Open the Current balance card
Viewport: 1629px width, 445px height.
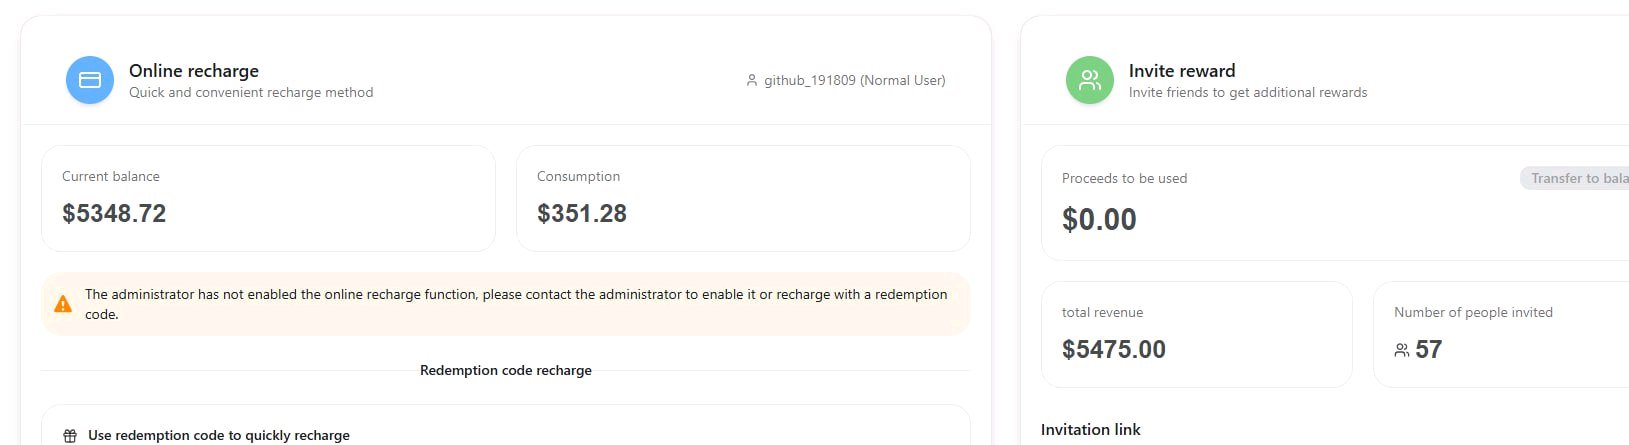[x=268, y=198]
